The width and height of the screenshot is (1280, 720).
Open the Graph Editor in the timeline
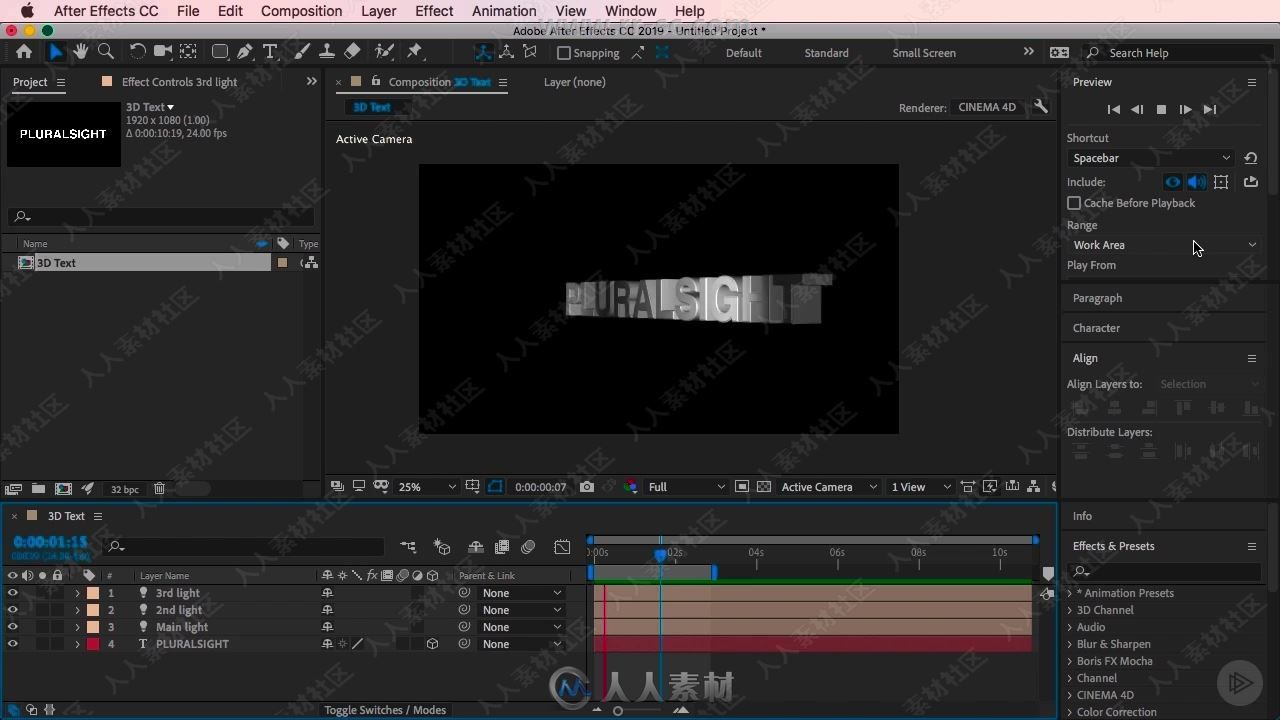point(563,547)
